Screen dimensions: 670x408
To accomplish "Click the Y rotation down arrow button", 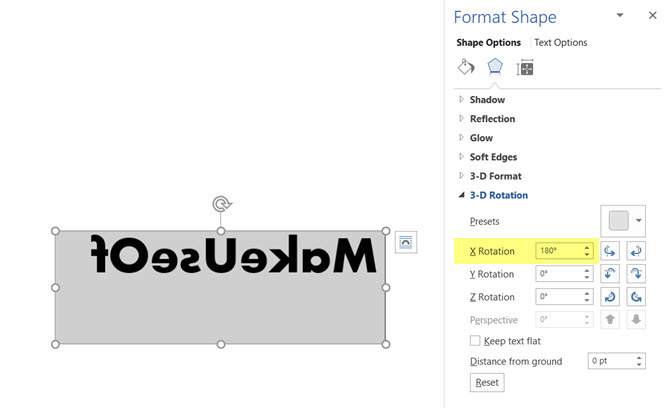I will pyautogui.click(x=636, y=273).
